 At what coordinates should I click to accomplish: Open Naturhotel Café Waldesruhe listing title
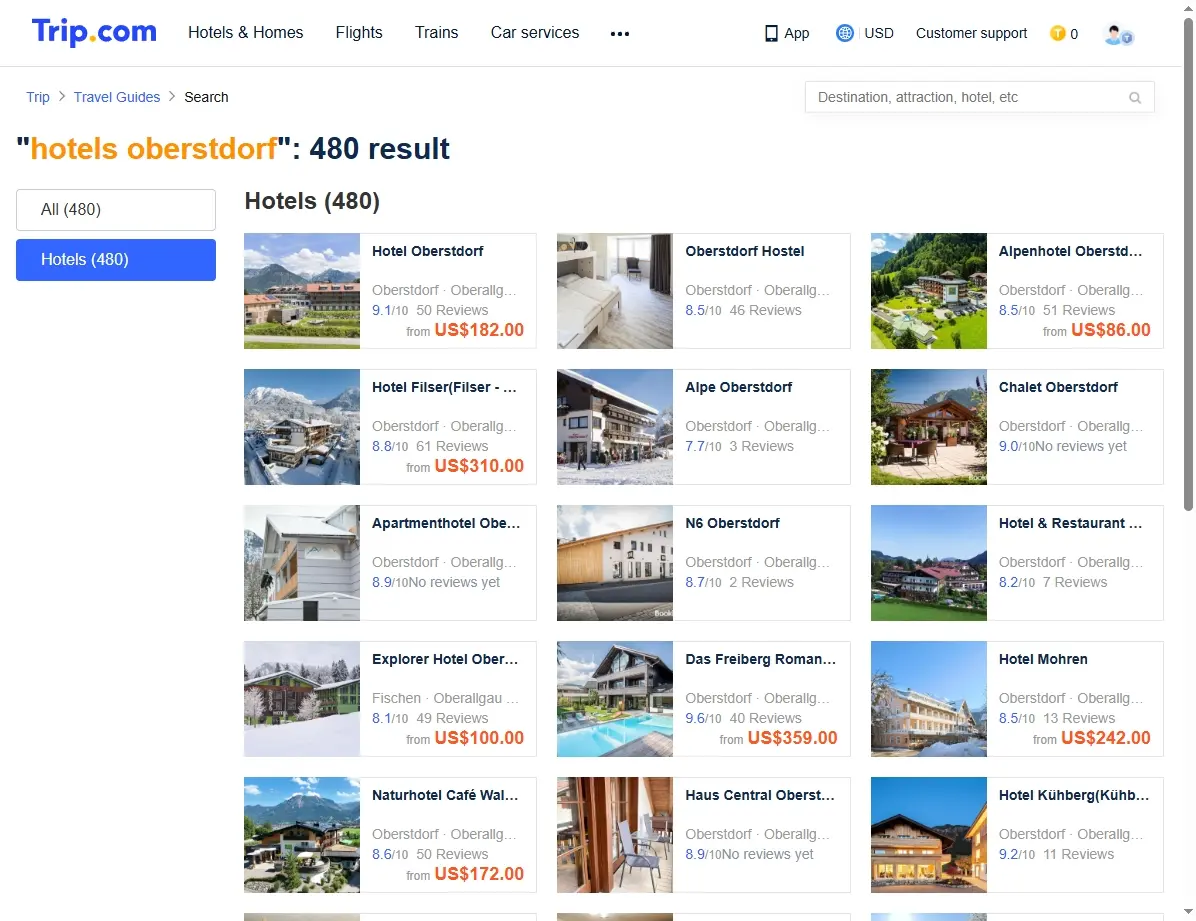(445, 794)
